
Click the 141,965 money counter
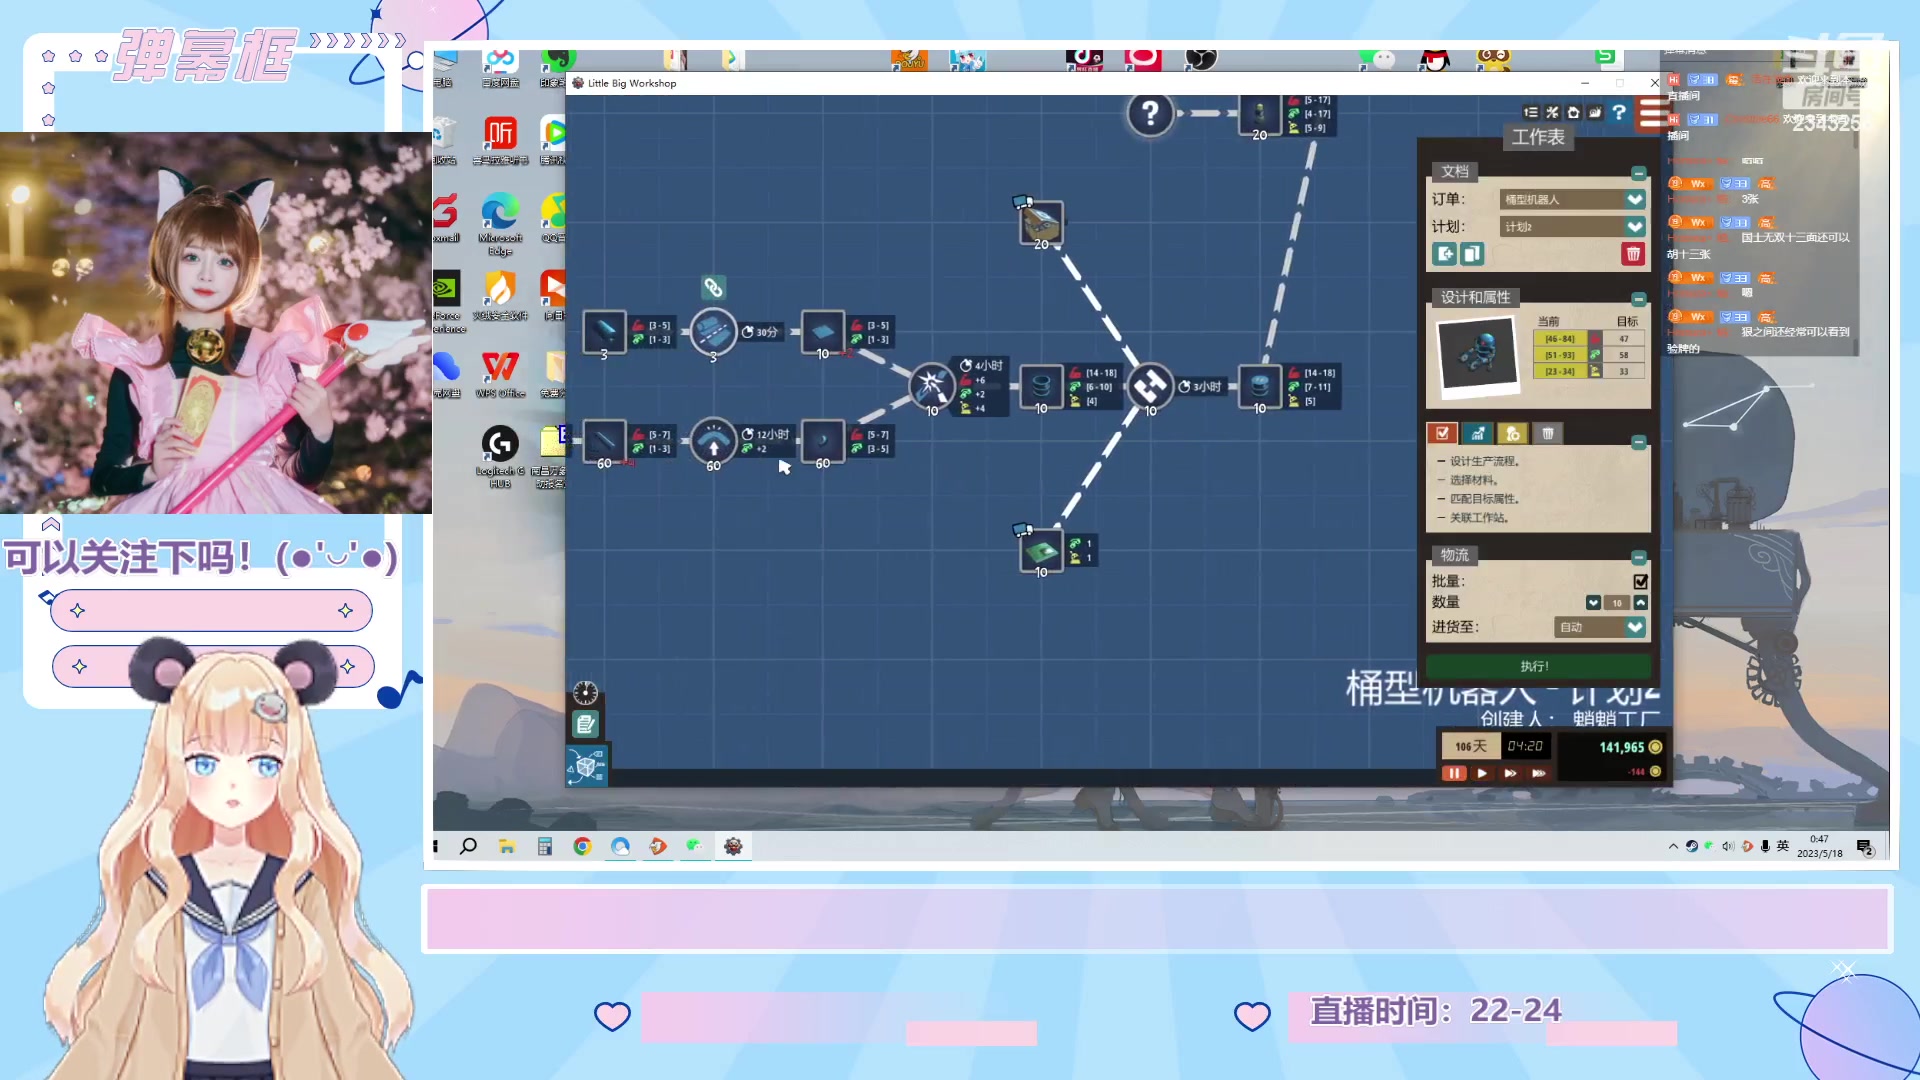1621,747
